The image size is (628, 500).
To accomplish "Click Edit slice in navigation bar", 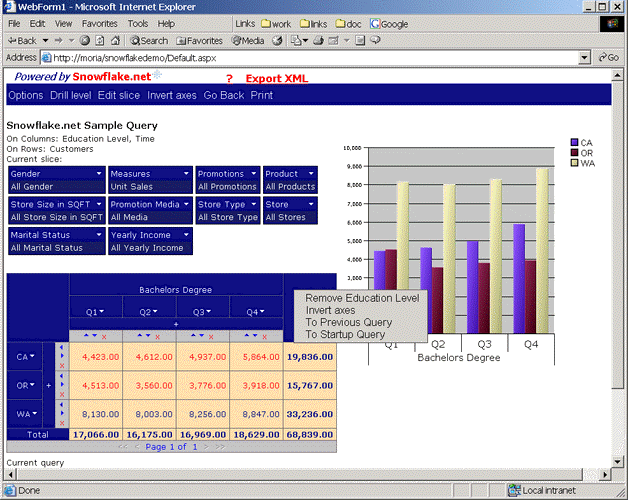I will [119, 95].
